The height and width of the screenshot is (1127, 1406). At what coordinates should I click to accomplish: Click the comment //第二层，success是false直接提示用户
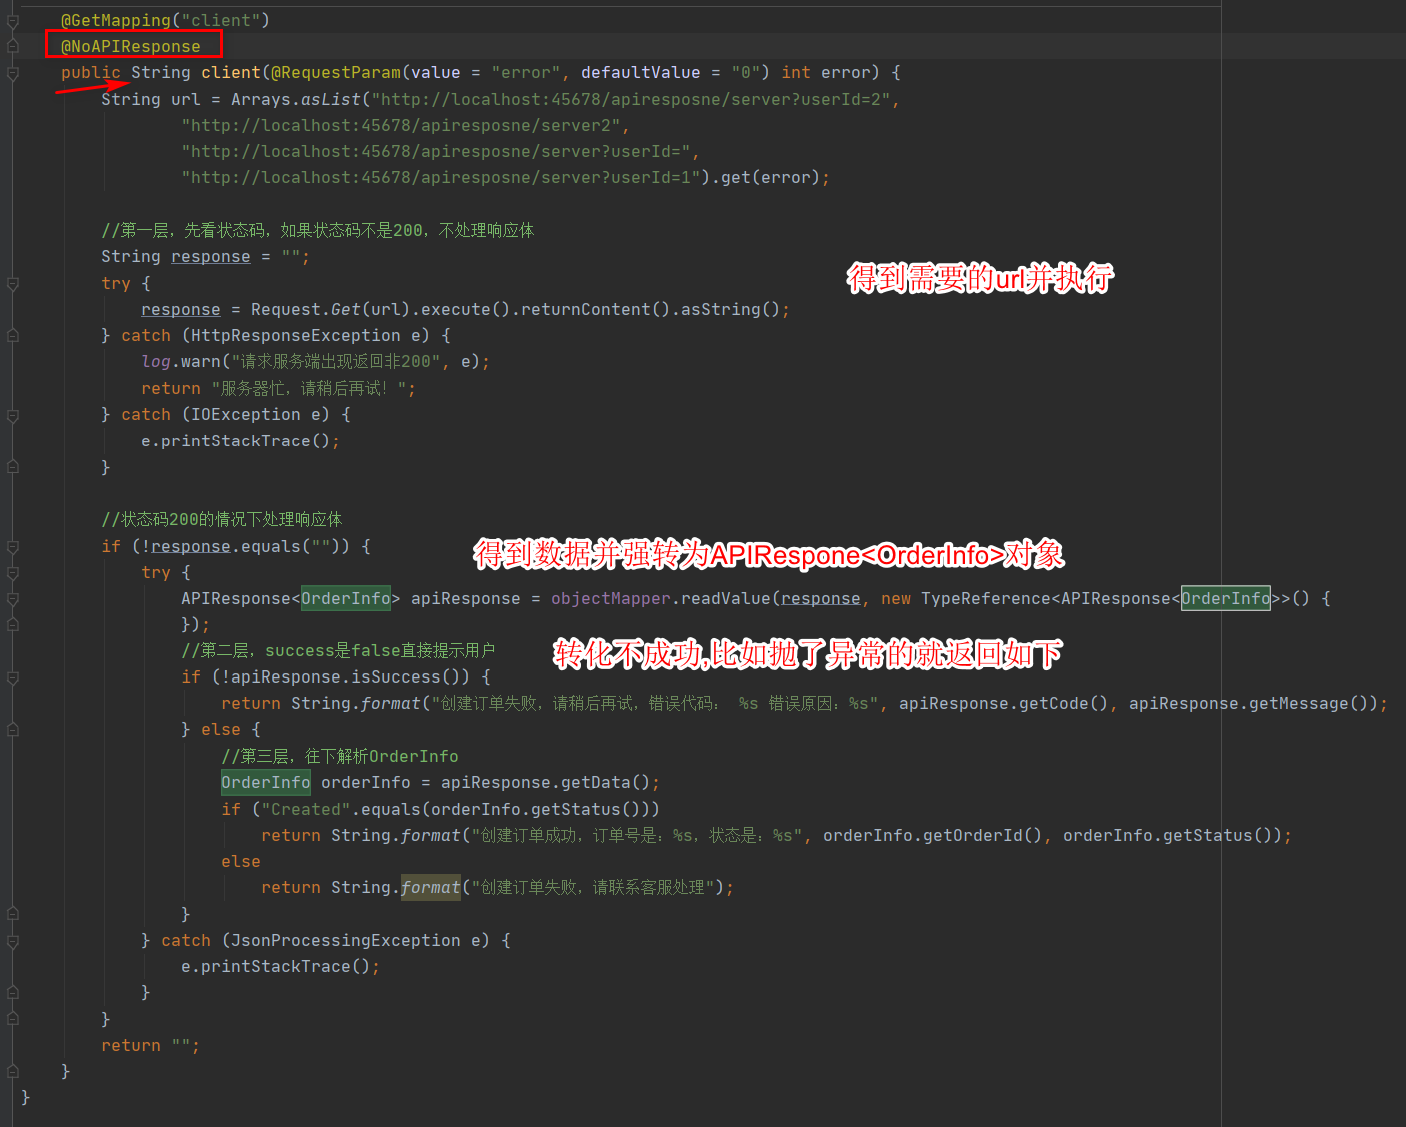coord(338,650)
